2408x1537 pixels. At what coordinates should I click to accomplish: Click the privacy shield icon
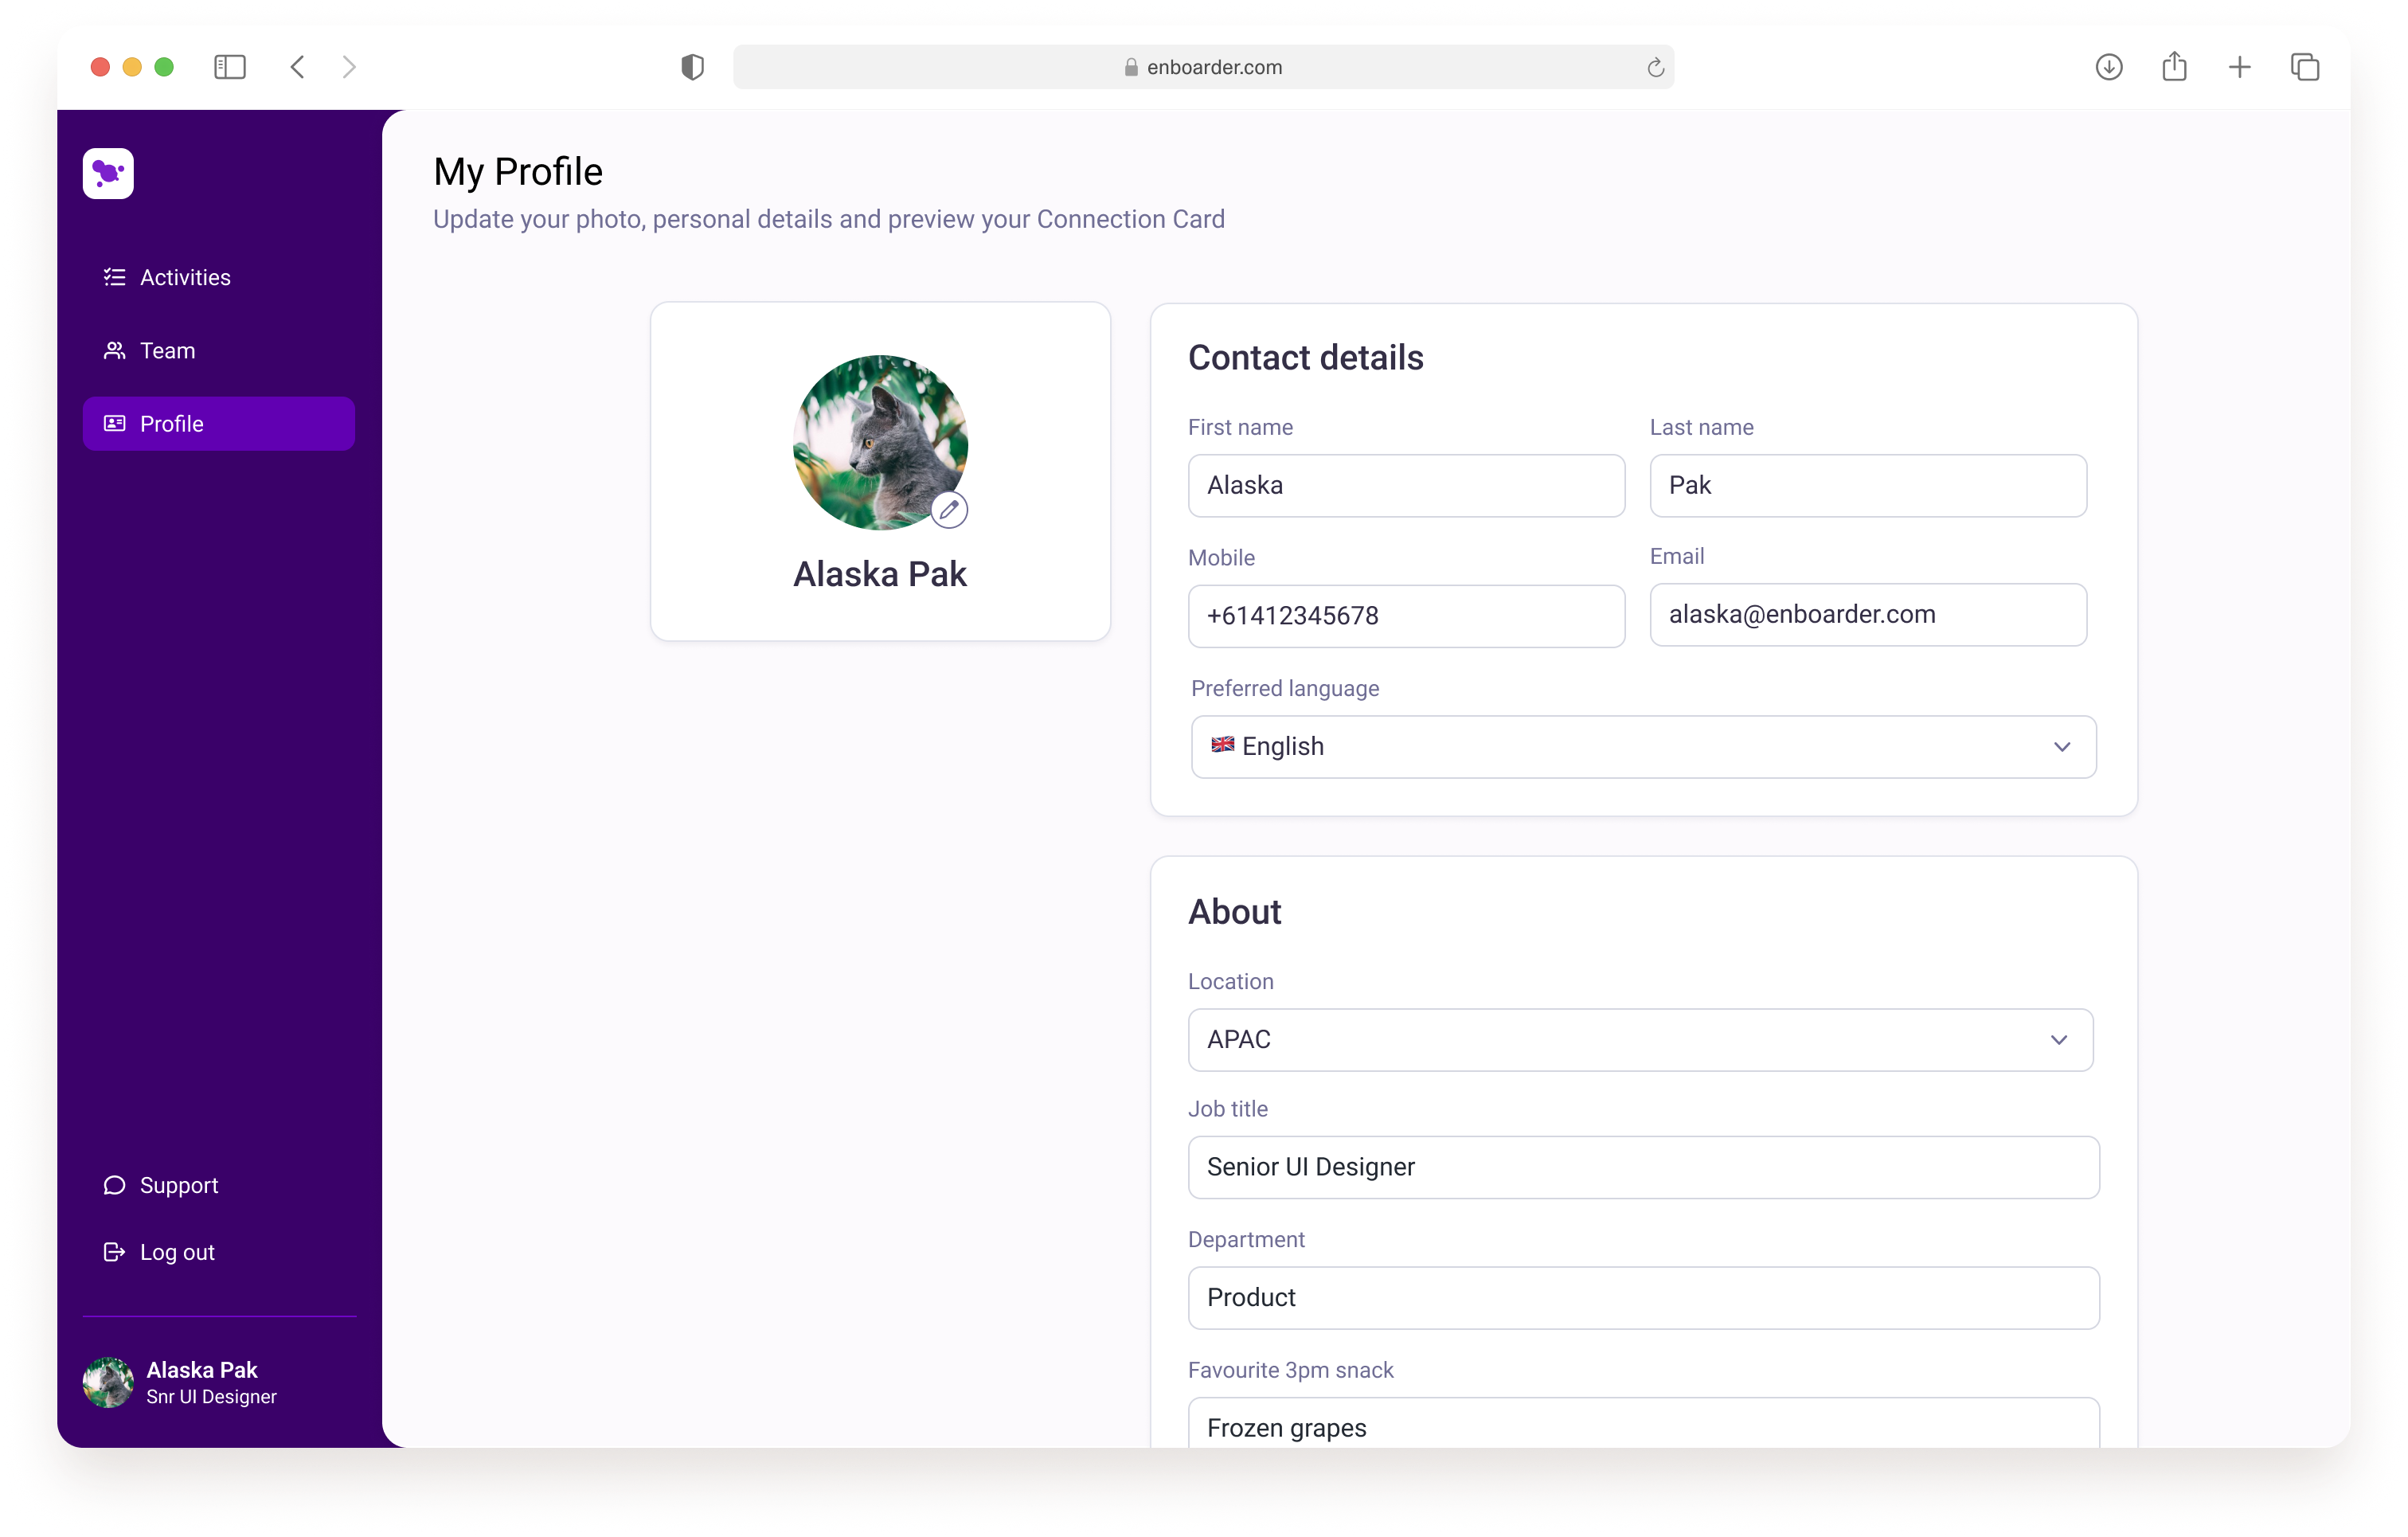692,67
